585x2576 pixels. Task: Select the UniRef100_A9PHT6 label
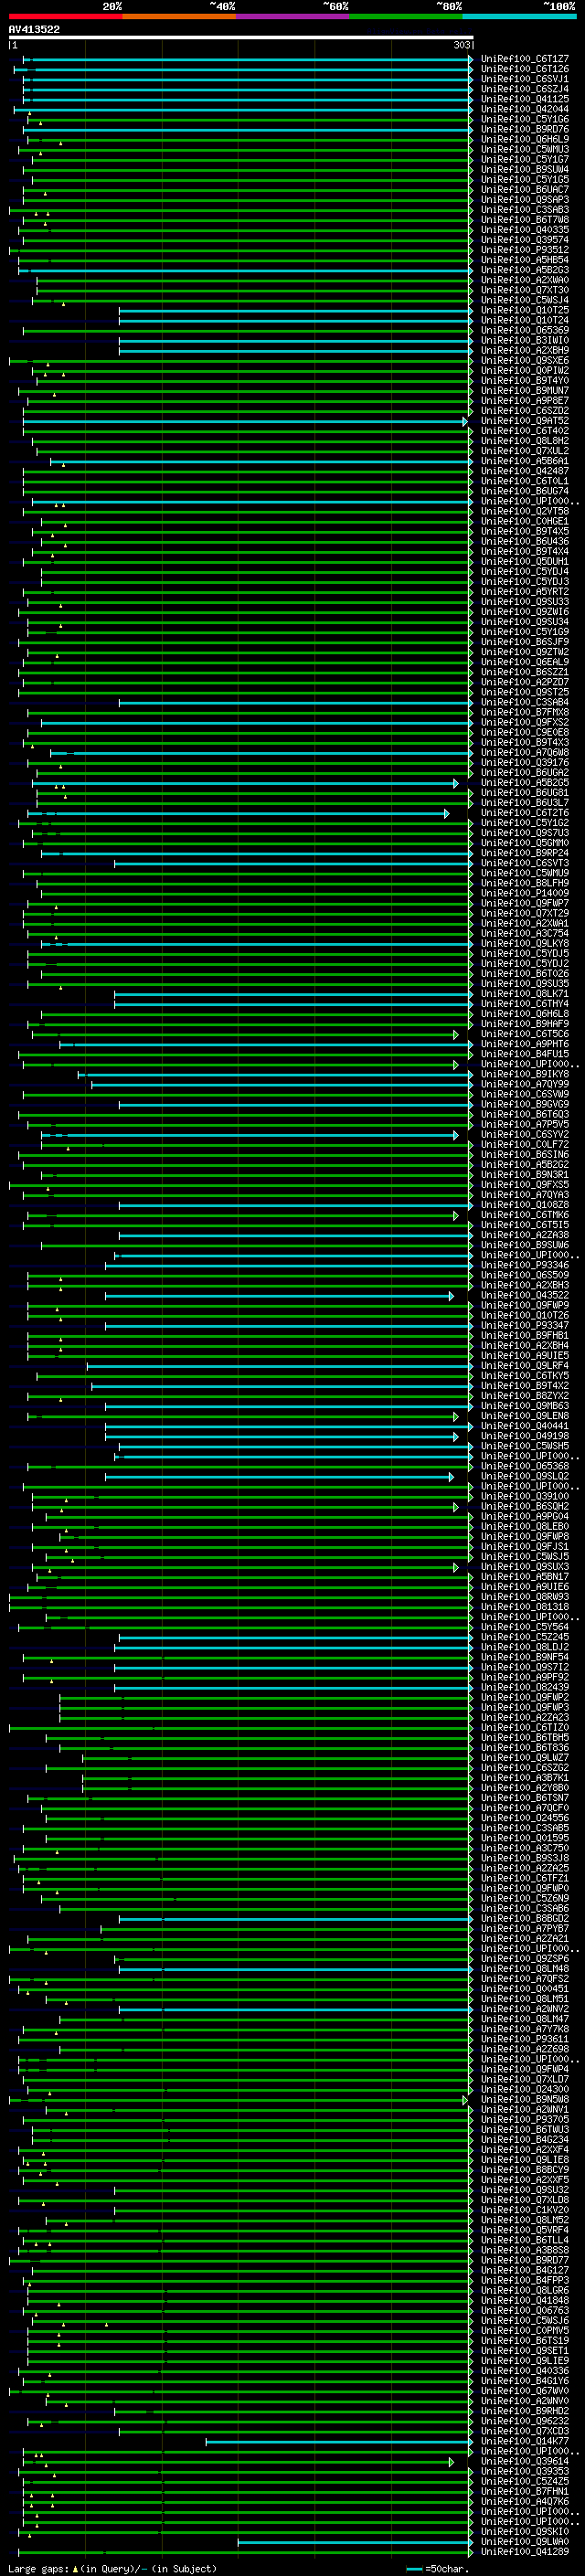point(525,1044)
